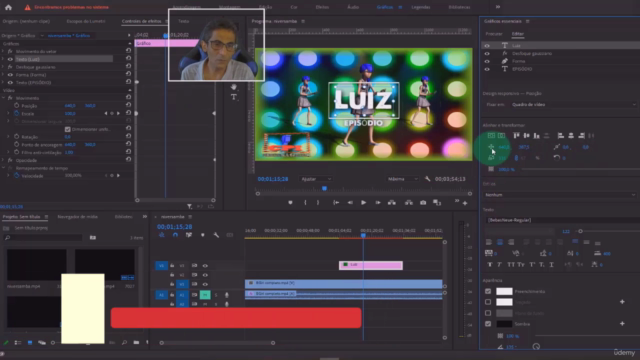Viewport: 640px width, 360px height.
Task: Step back one frame
Action: point(350,202)
